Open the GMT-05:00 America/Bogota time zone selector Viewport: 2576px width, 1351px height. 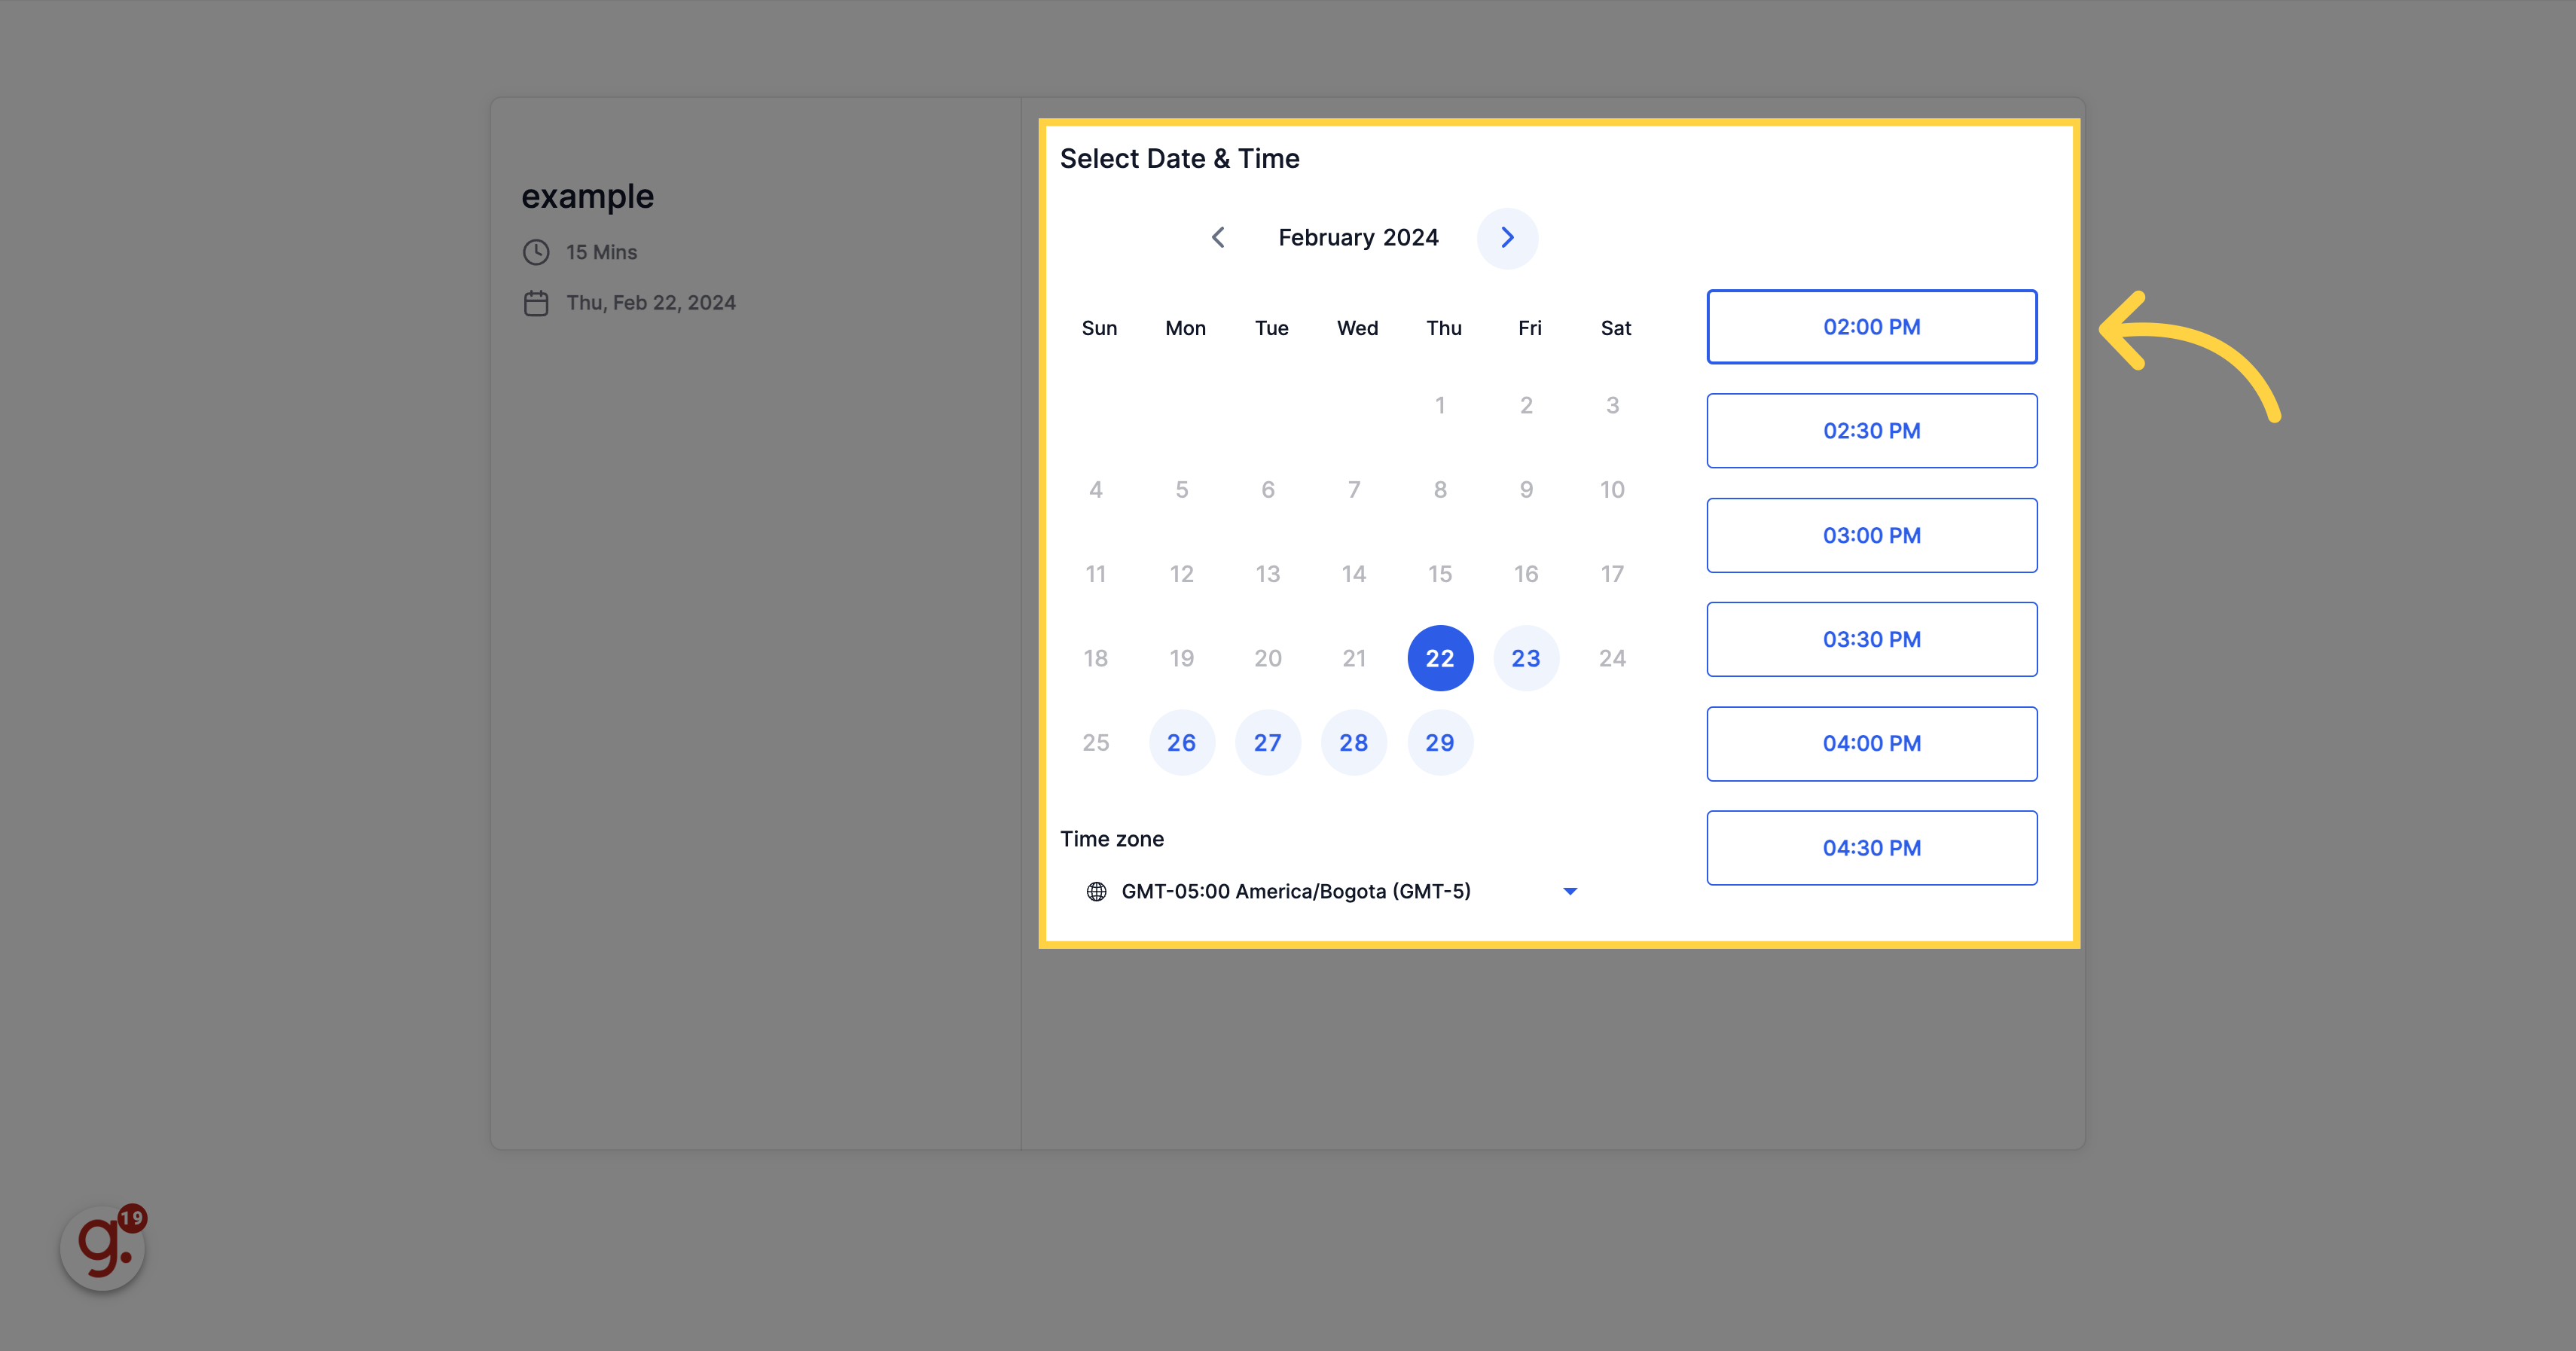(1332, 891)
